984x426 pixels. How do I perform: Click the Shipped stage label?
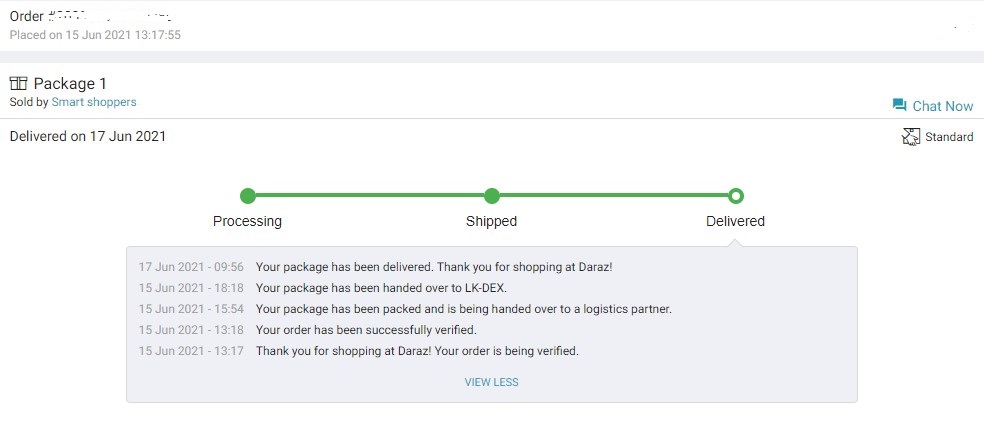491,221
